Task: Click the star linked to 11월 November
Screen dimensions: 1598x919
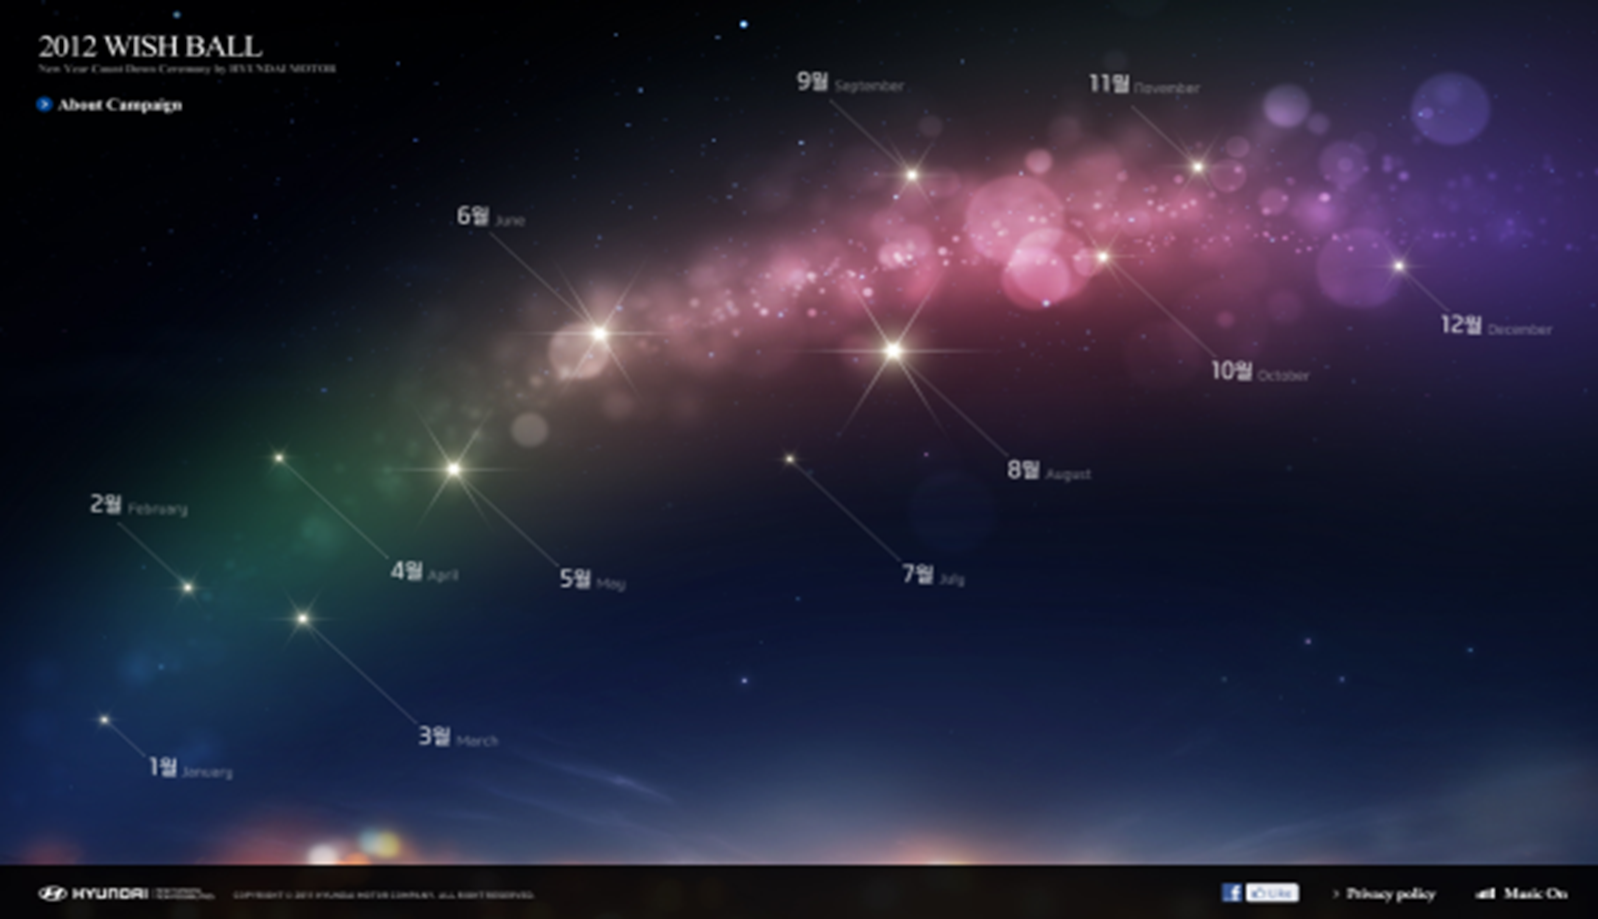Action: tap(1197, 168)
